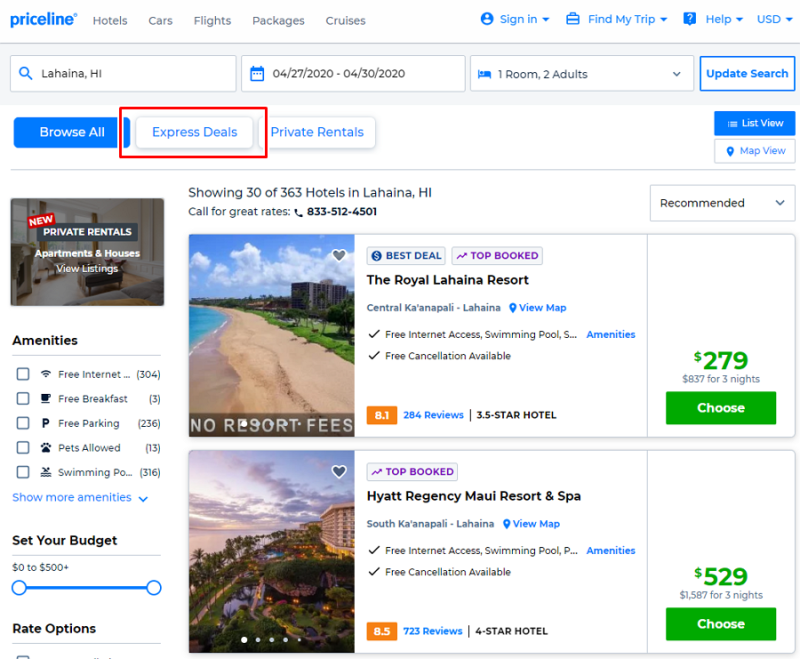Check the Swimming Pool checkbox

(x=23, y=472)
